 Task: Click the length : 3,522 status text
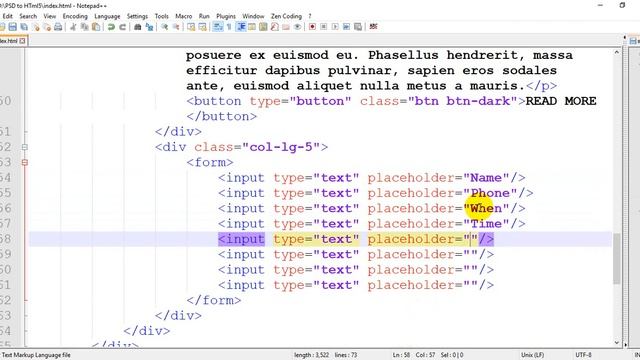click(x=311, y=355)
